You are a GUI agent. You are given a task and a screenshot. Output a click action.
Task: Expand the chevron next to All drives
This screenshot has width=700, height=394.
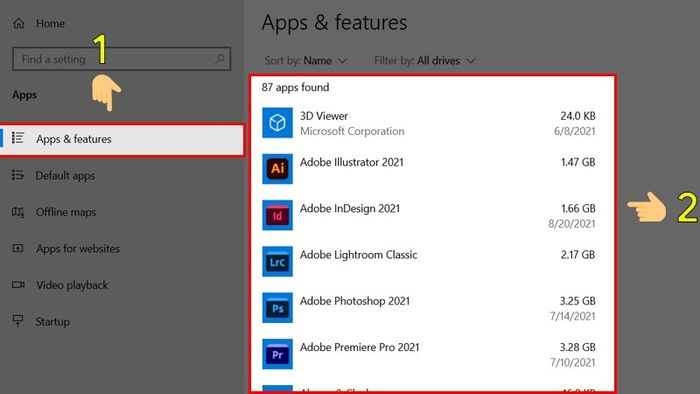pyautogui.click(x=471, y=61)
